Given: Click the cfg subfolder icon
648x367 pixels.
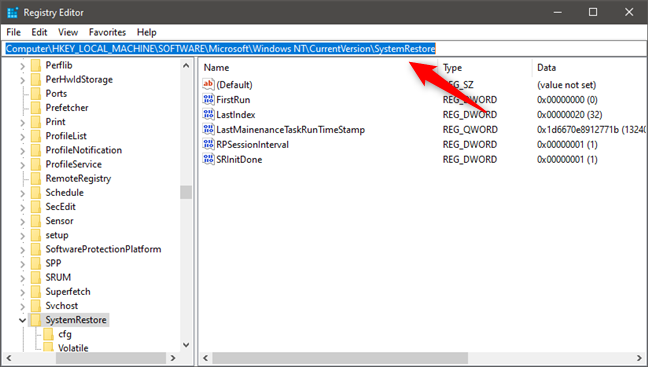Looking at the screenshot, I should [x=48, y=334].
